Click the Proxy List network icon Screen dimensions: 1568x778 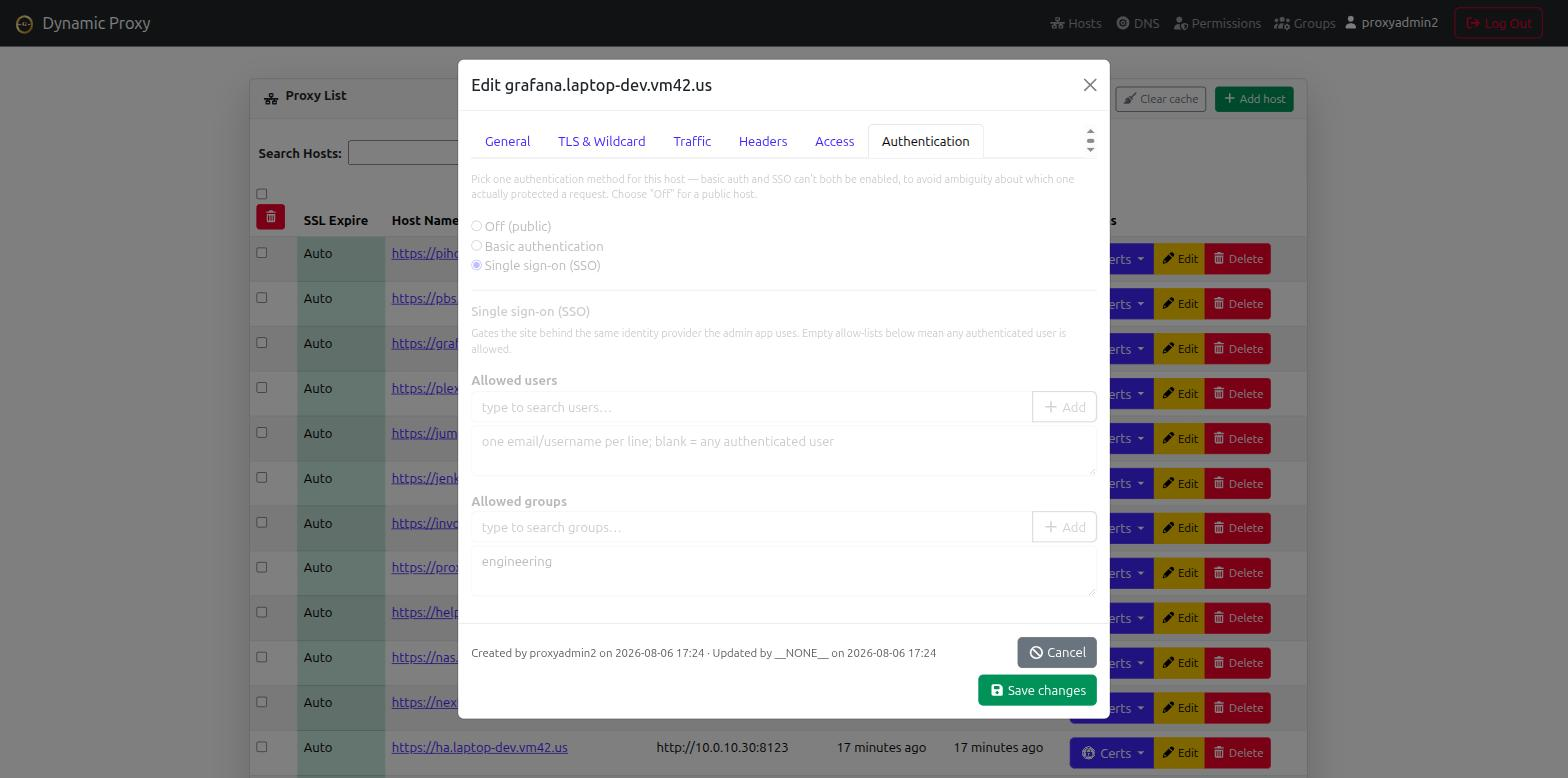point(271,98)
